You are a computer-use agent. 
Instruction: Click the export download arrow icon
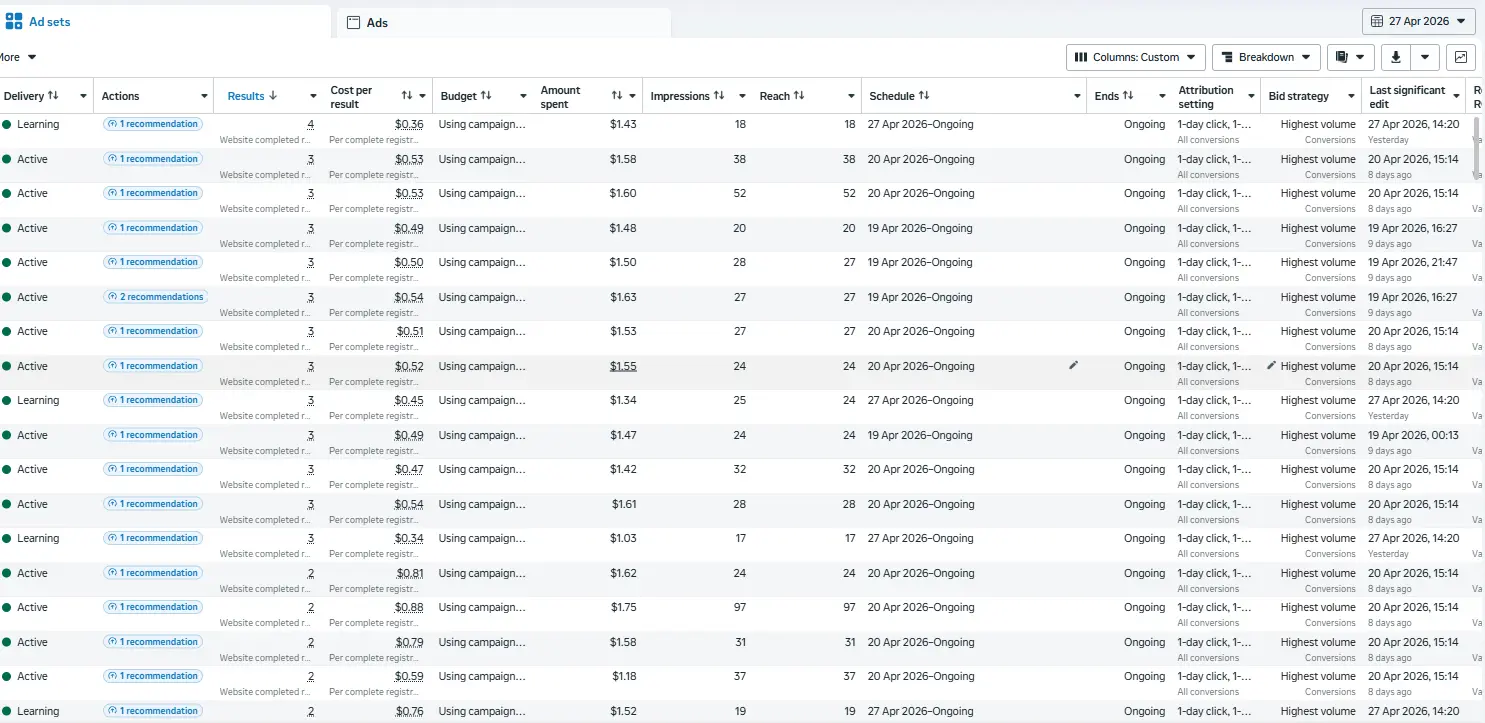[1396, 57]
